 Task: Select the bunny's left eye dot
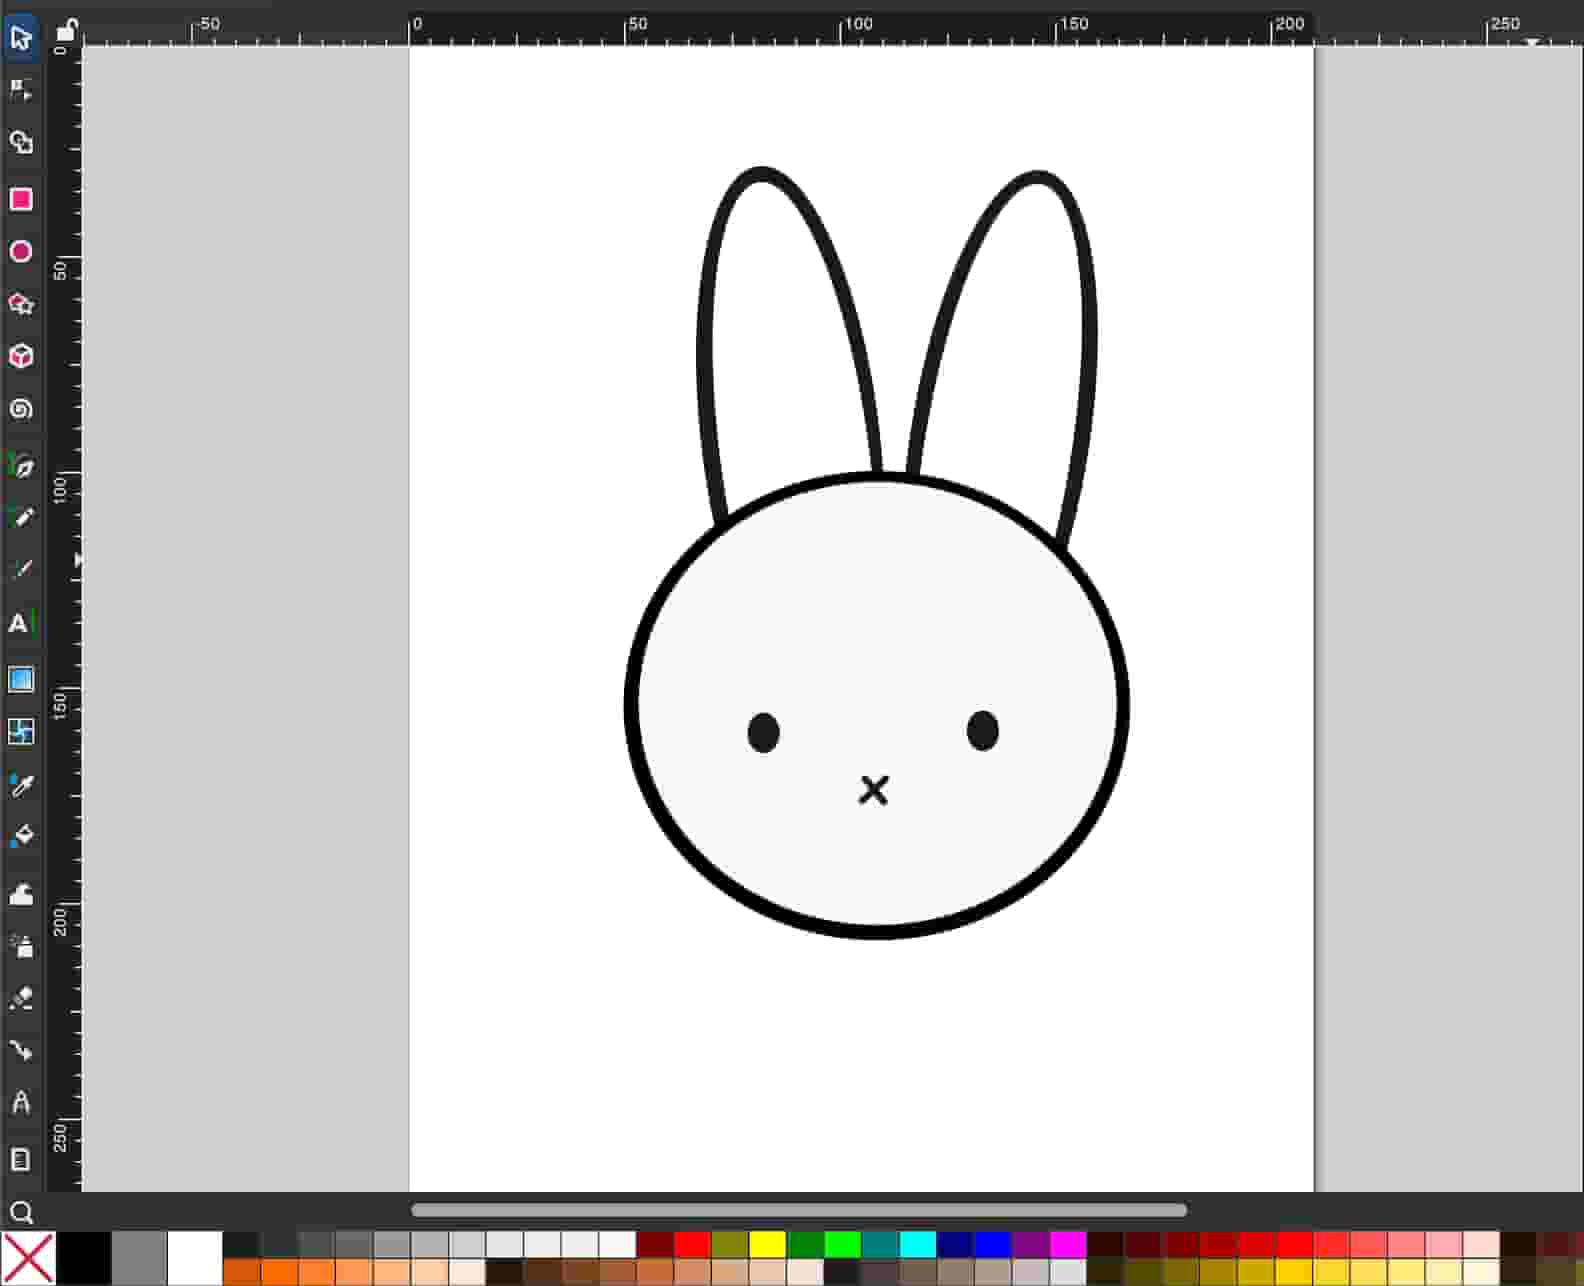click(763, 732)
